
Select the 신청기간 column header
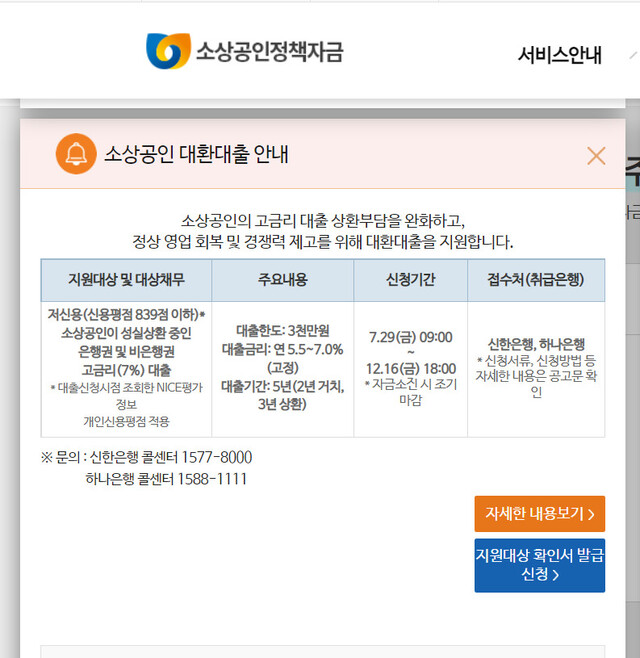click(x=410, y=280)
